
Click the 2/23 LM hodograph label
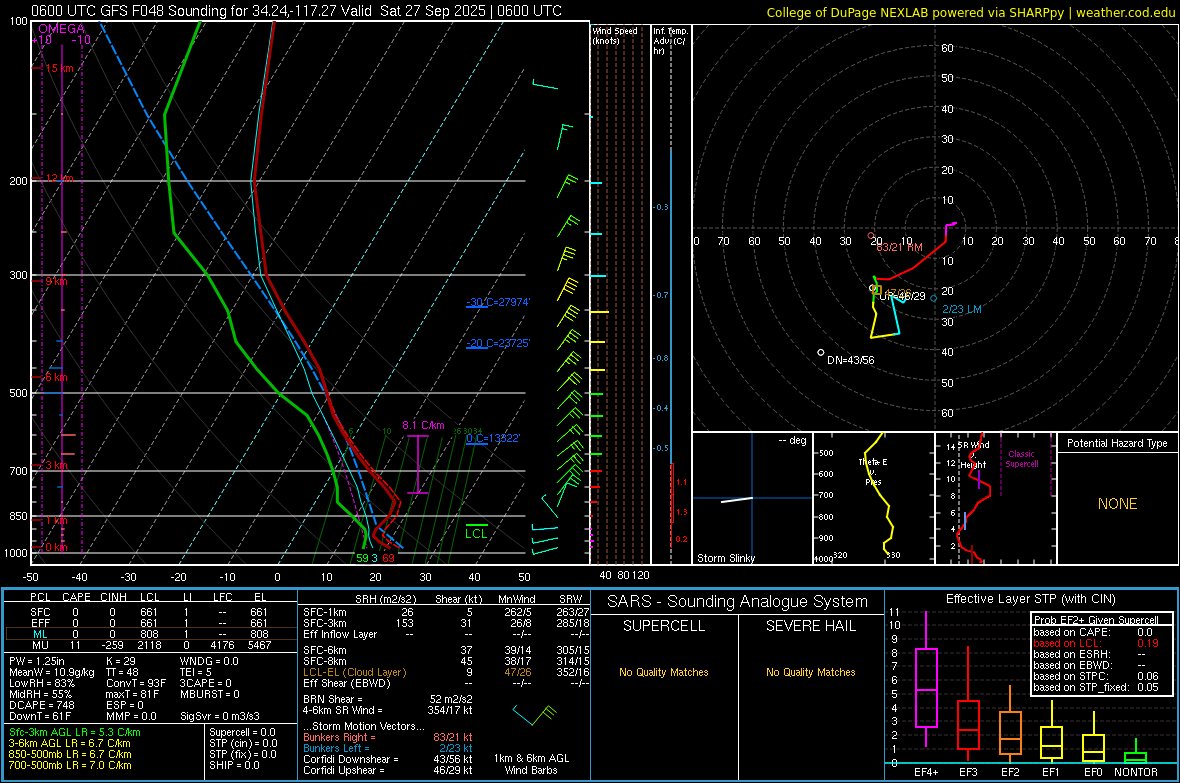pyautogui.click(x=962, y=309)
